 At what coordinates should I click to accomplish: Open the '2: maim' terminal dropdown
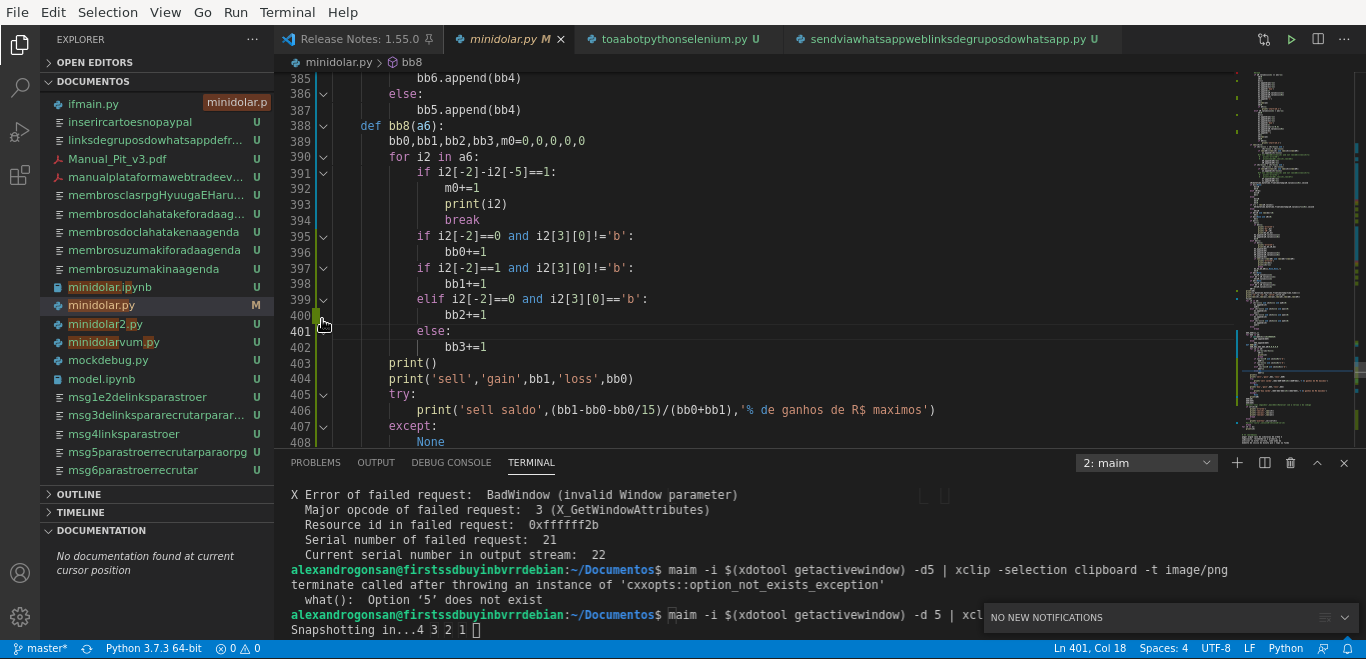1146,463
